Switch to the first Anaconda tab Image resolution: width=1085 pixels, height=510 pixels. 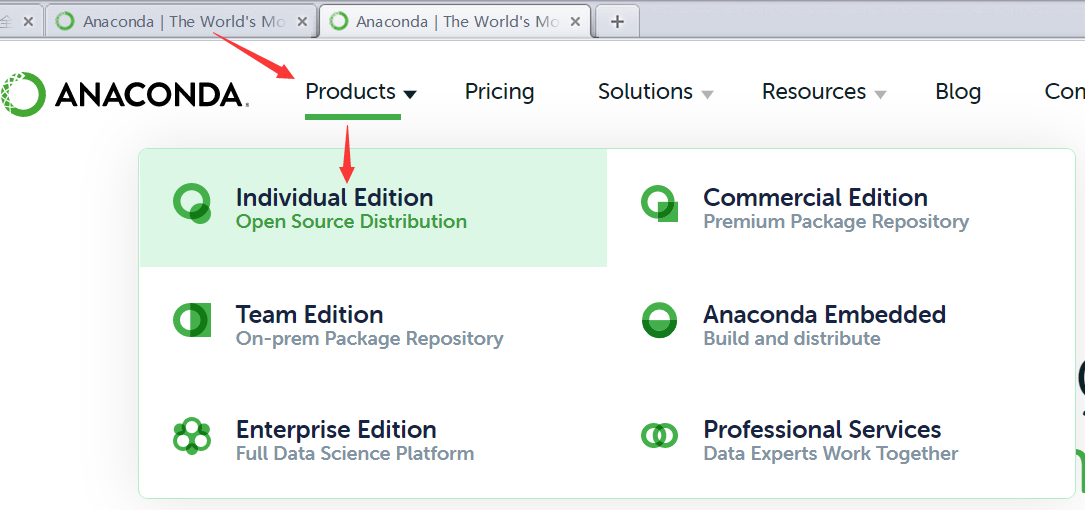(180, 21)
